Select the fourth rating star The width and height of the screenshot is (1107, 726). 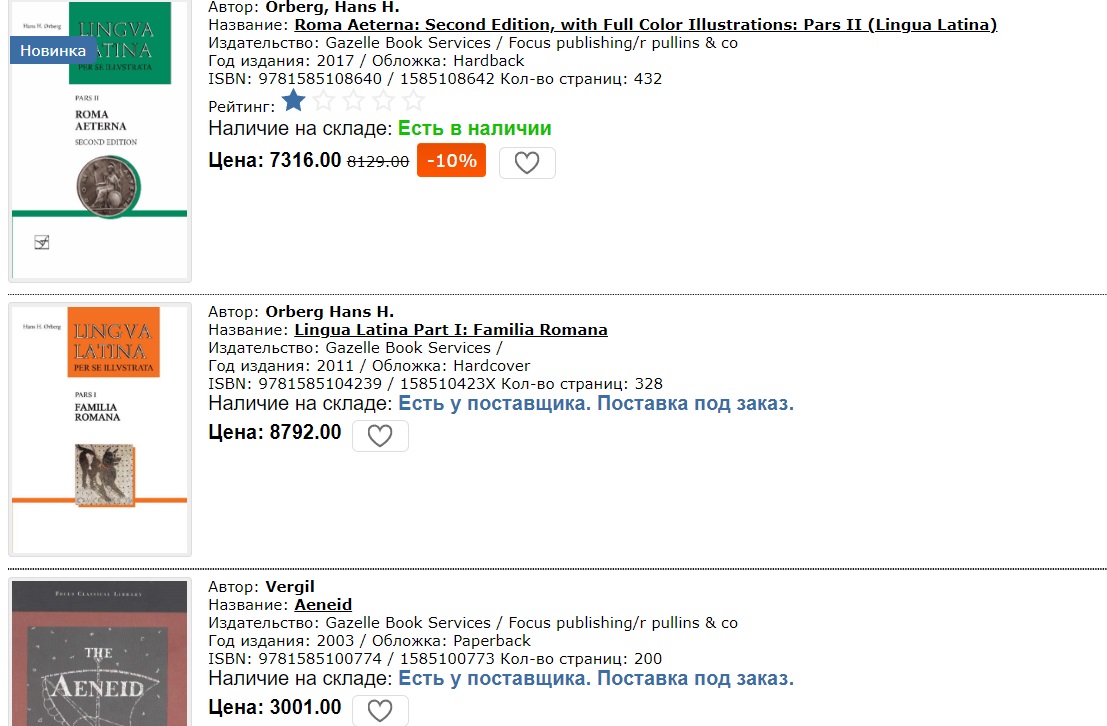point(384,101)
